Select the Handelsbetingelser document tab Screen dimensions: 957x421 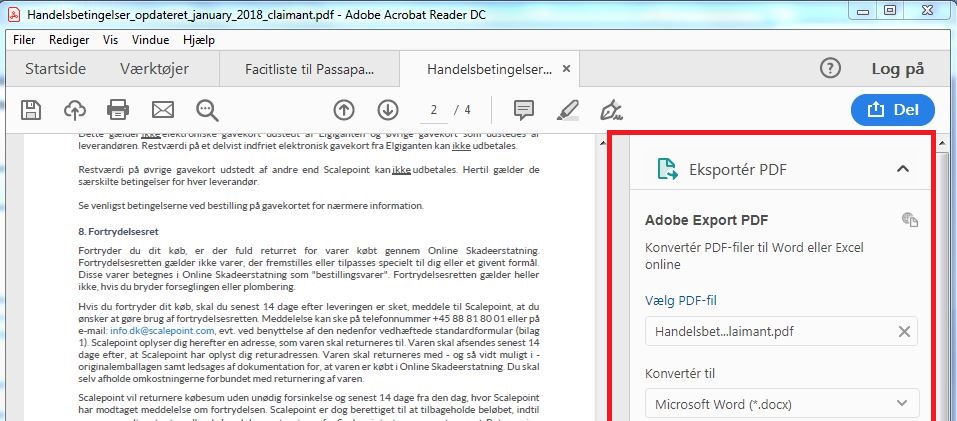click(489, 69)
